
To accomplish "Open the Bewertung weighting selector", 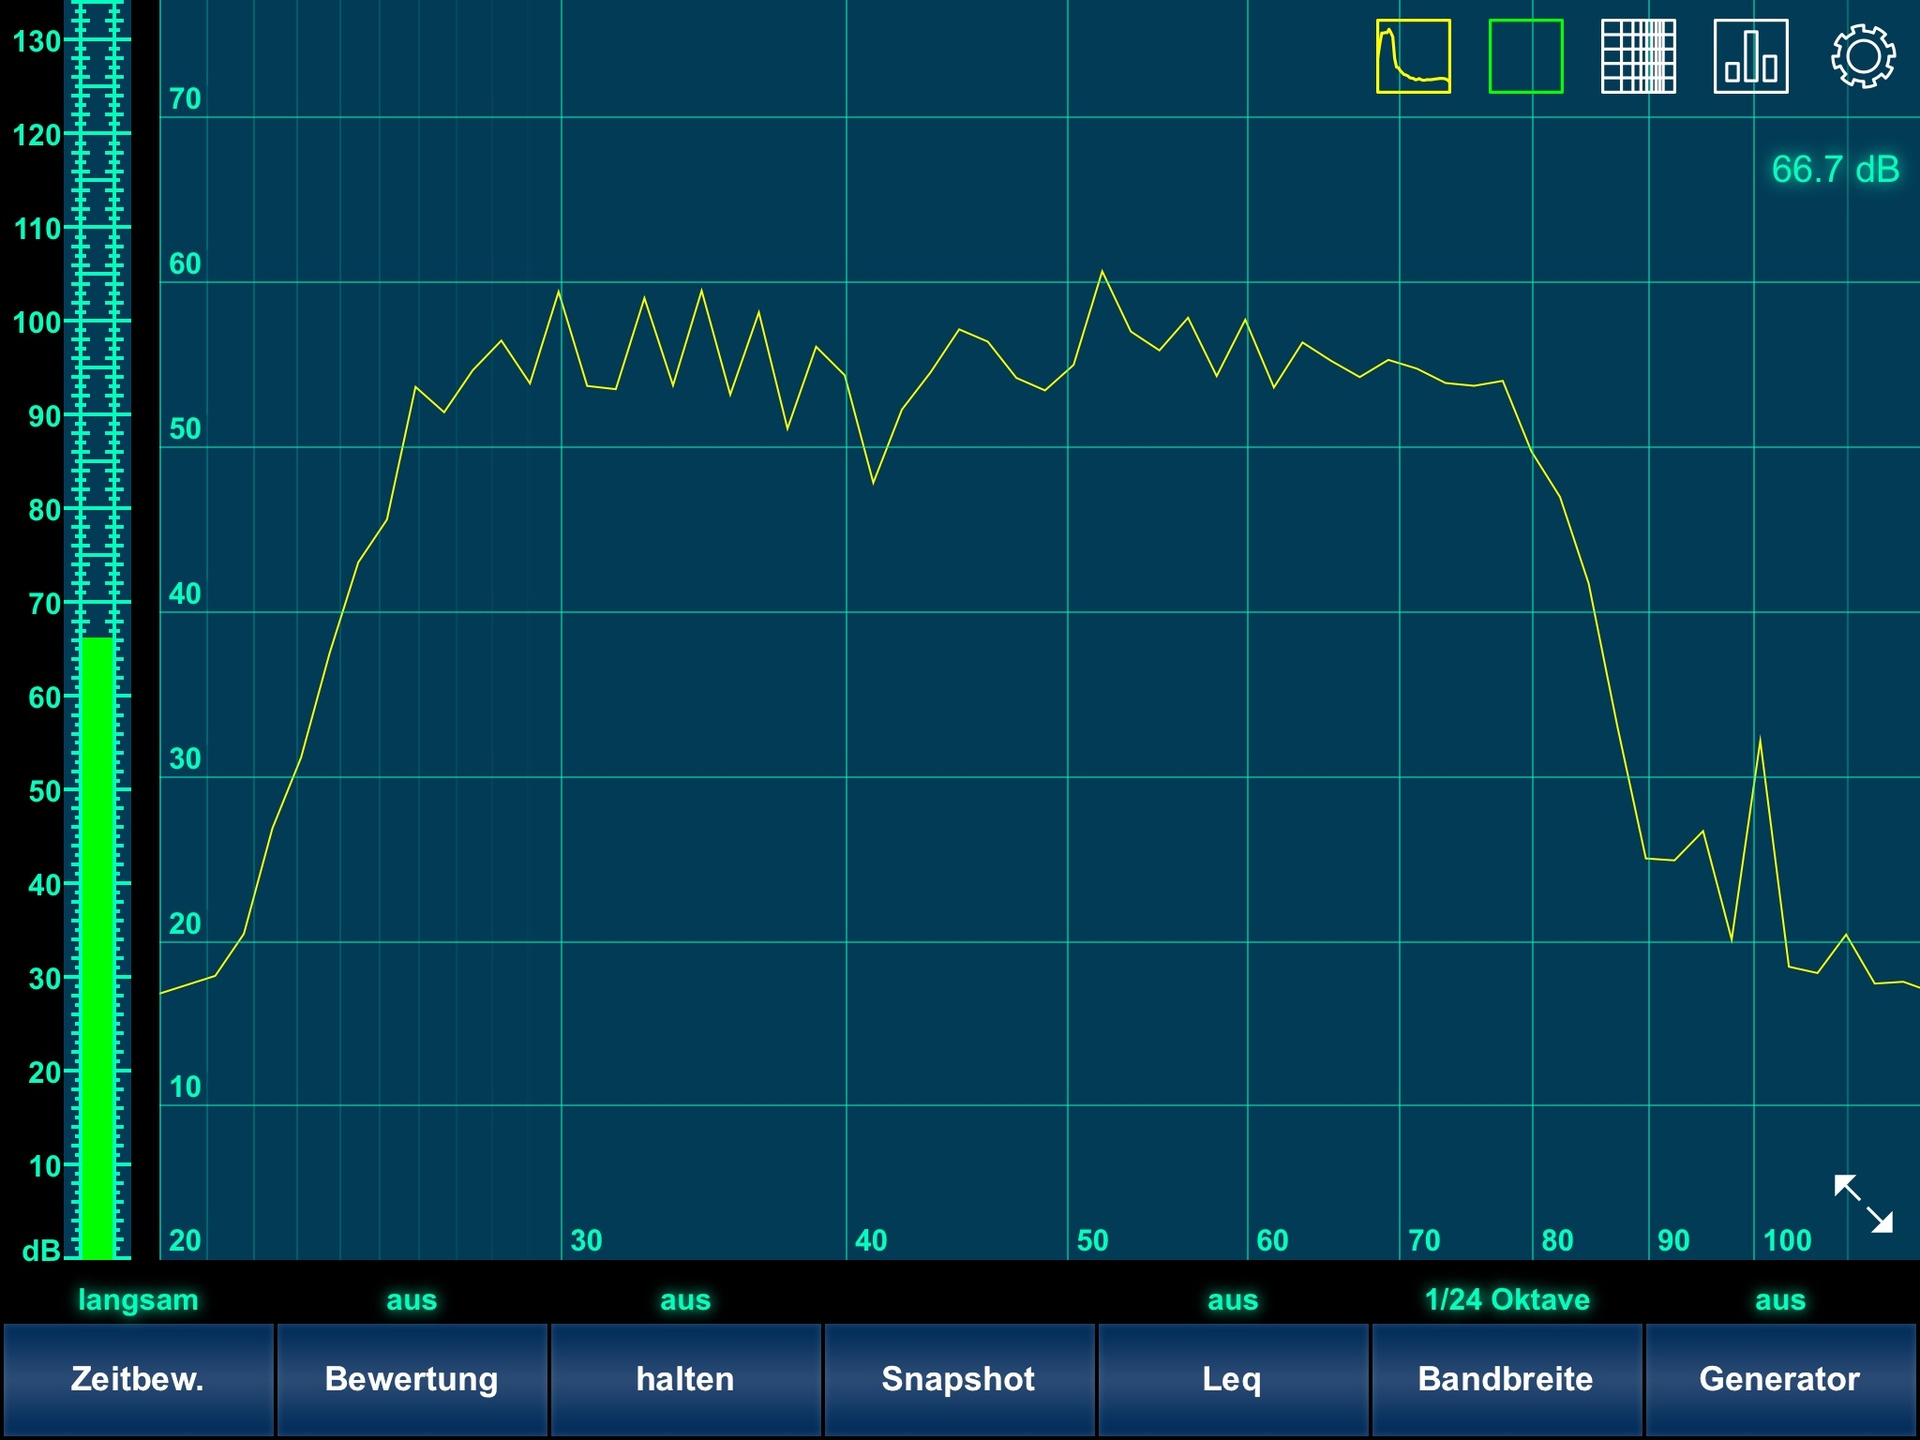I will (411, 1379).
